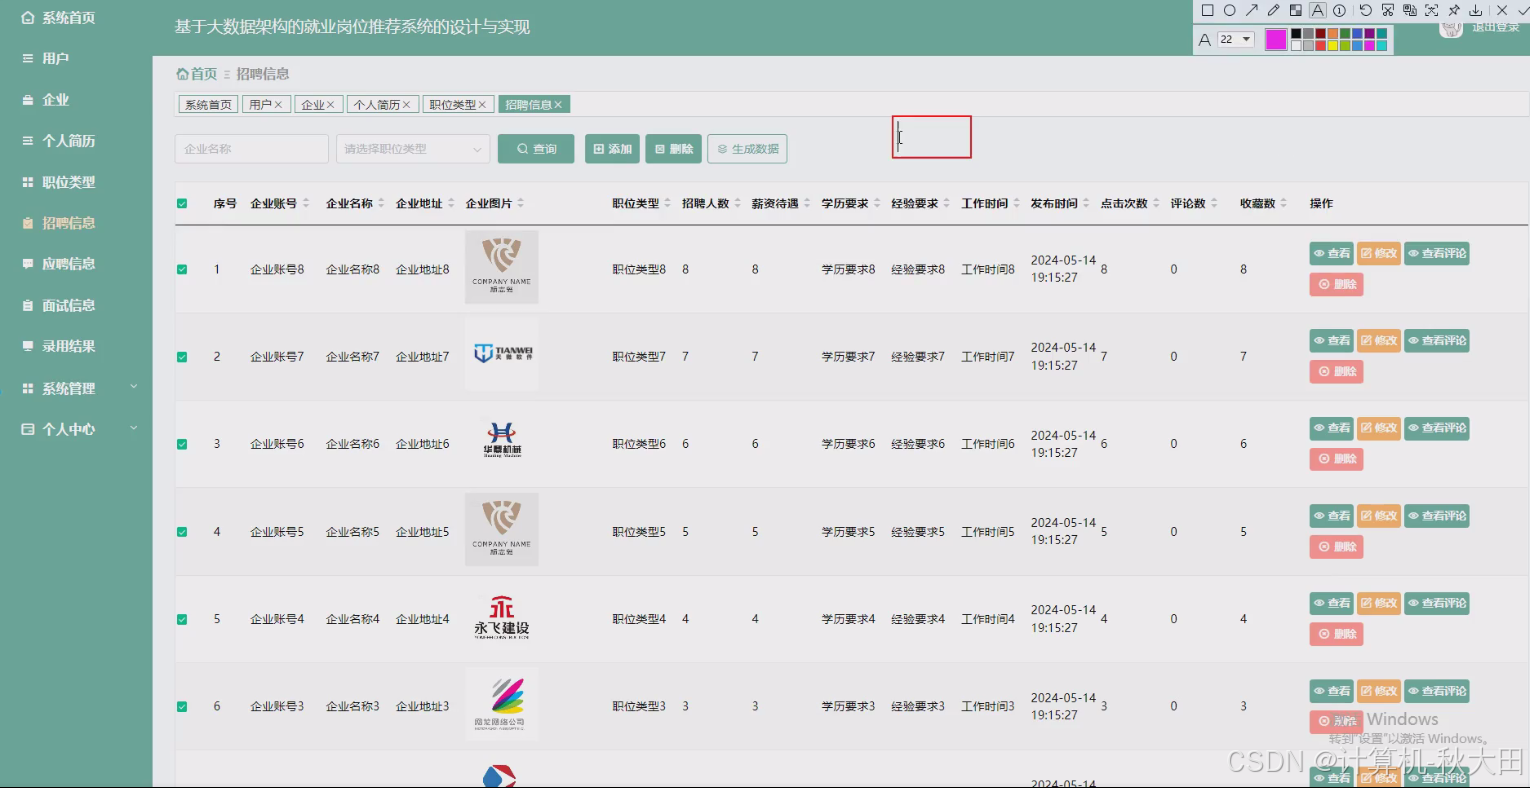Select the mosaic blur tool

pos(1296,10)
